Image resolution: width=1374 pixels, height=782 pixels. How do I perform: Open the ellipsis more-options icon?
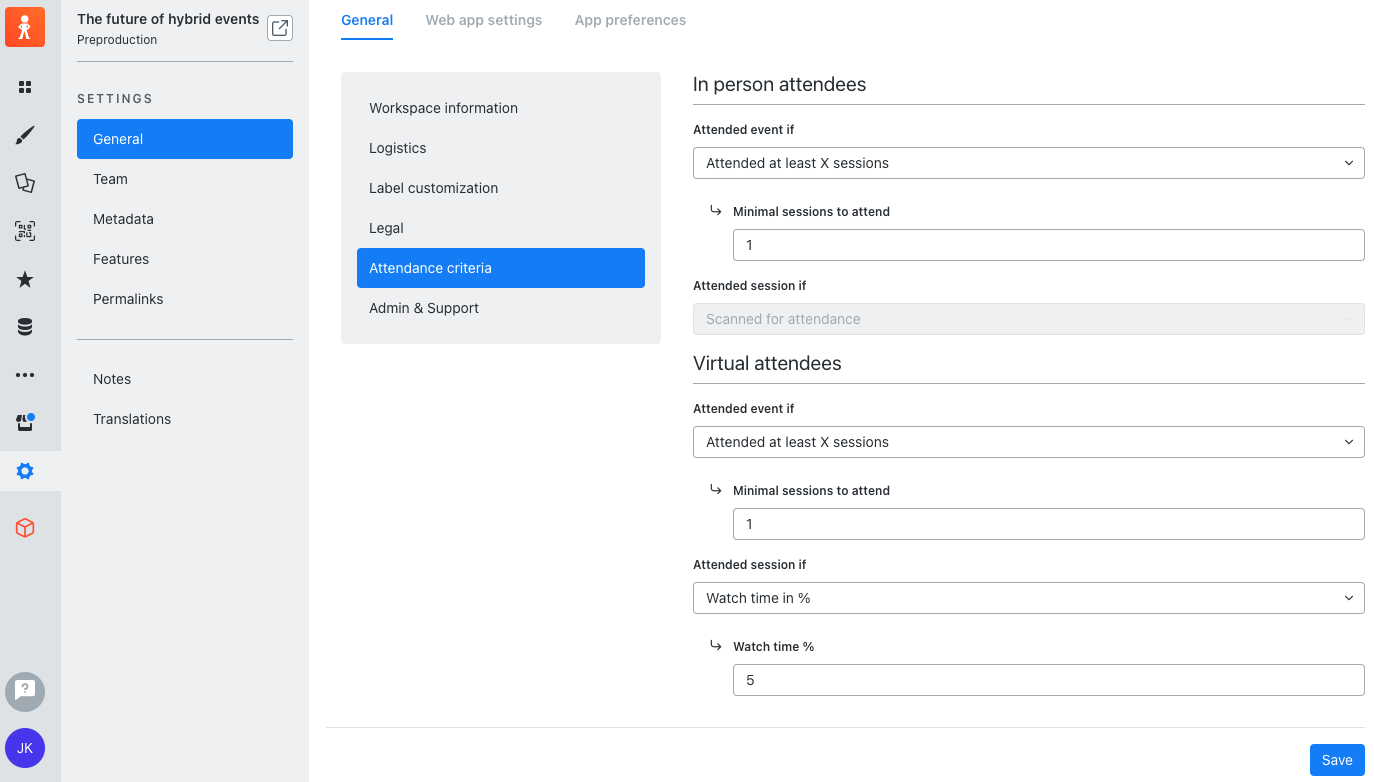tap(24, 374)
